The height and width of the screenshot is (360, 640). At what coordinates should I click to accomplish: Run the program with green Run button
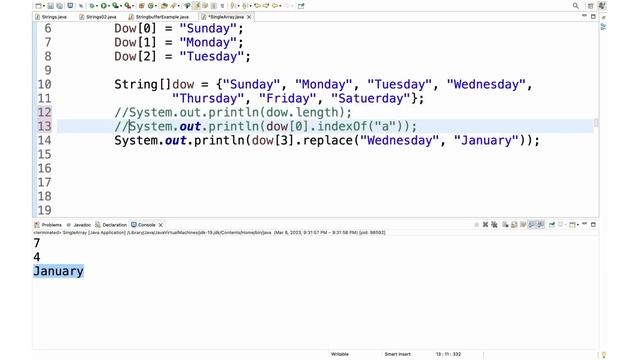[x=104, y=6]
